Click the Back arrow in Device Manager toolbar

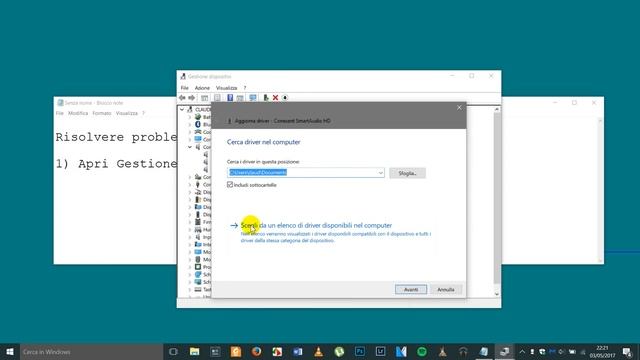click(x=182, y=98)
